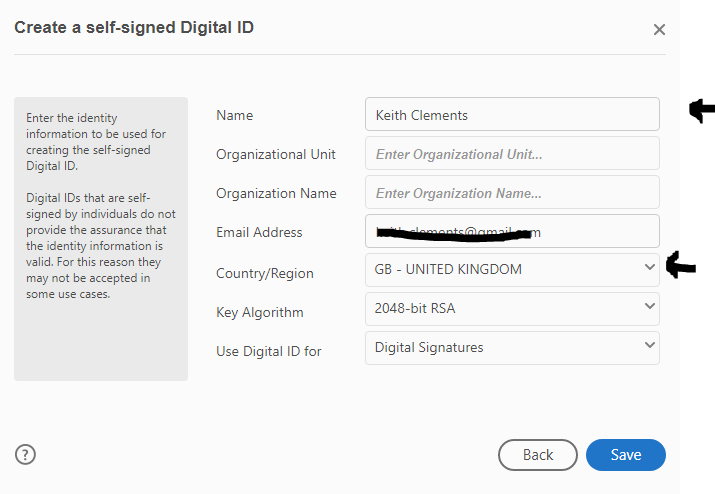Focus the Name field containing Keith Clements

point(512,114)
